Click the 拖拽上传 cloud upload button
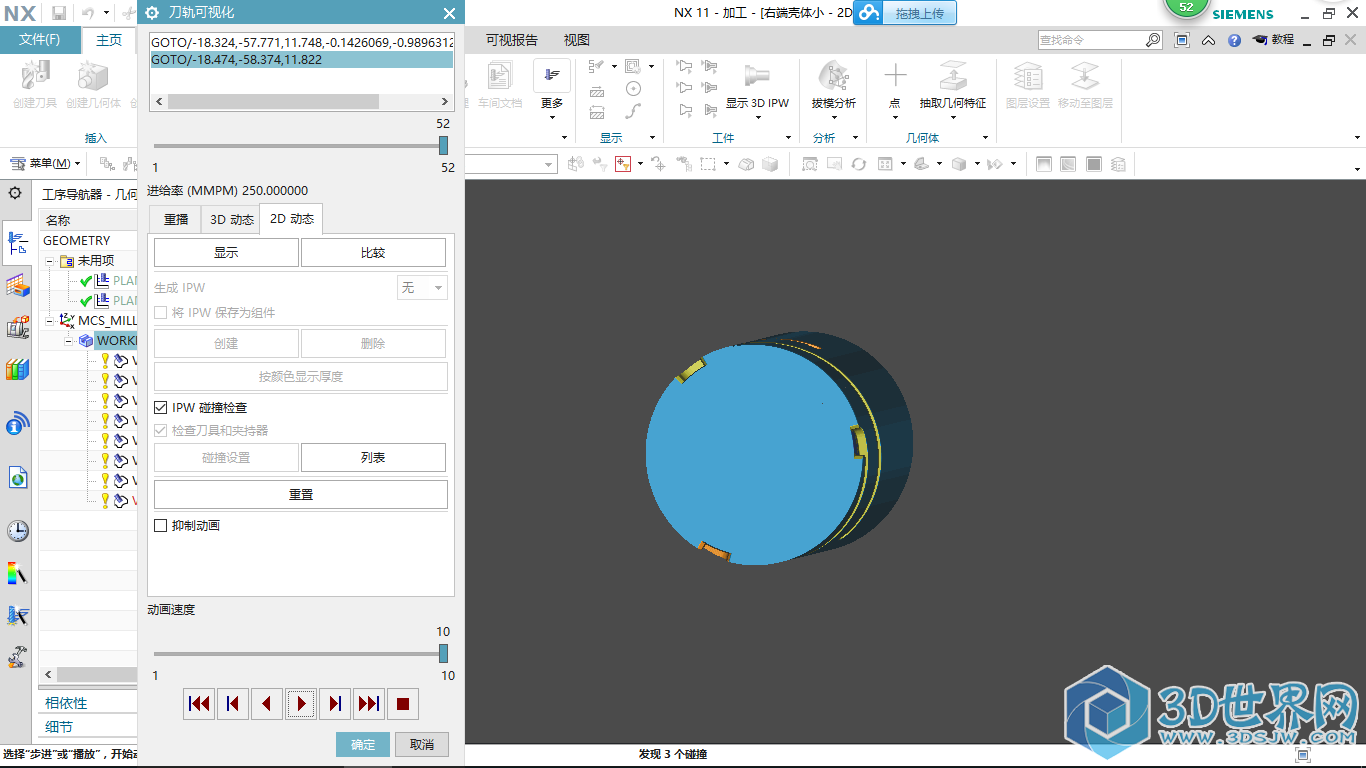1366x768 pixels. (905, 13)
